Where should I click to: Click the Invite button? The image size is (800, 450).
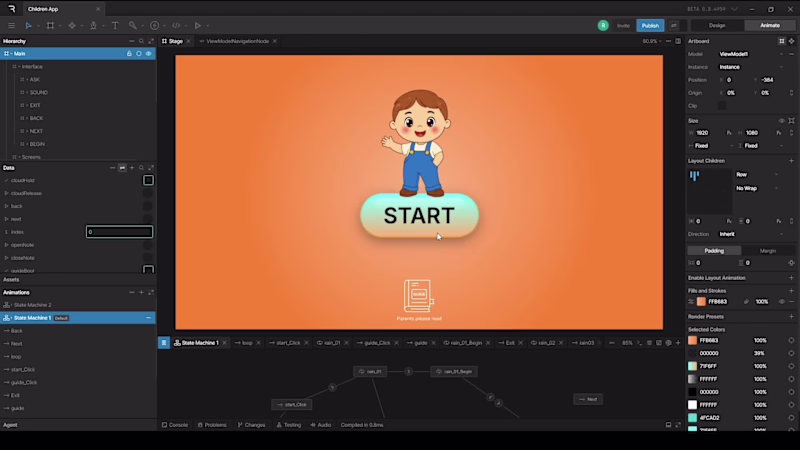click(623, 26)
